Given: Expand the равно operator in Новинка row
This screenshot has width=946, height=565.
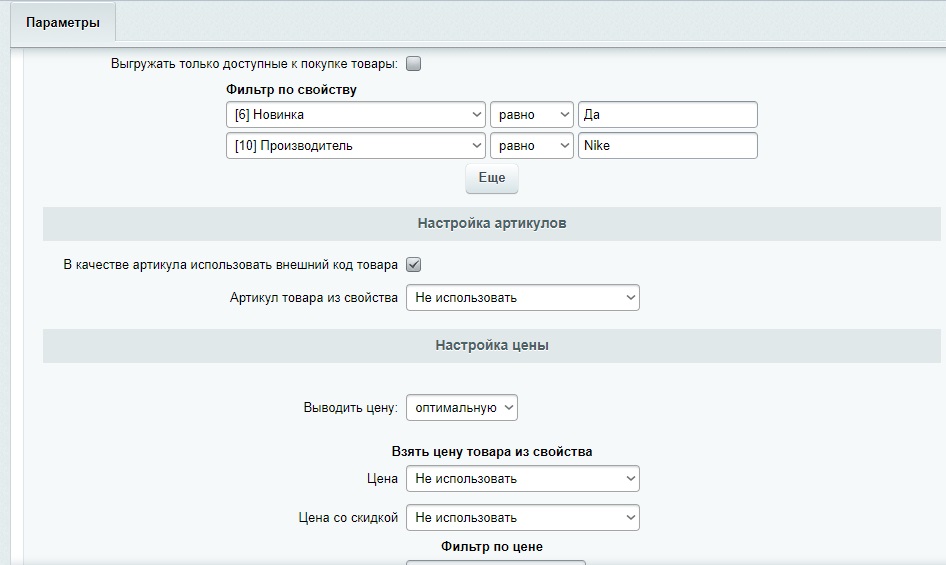Looking at the screenshot, I should tap(531, 115).
